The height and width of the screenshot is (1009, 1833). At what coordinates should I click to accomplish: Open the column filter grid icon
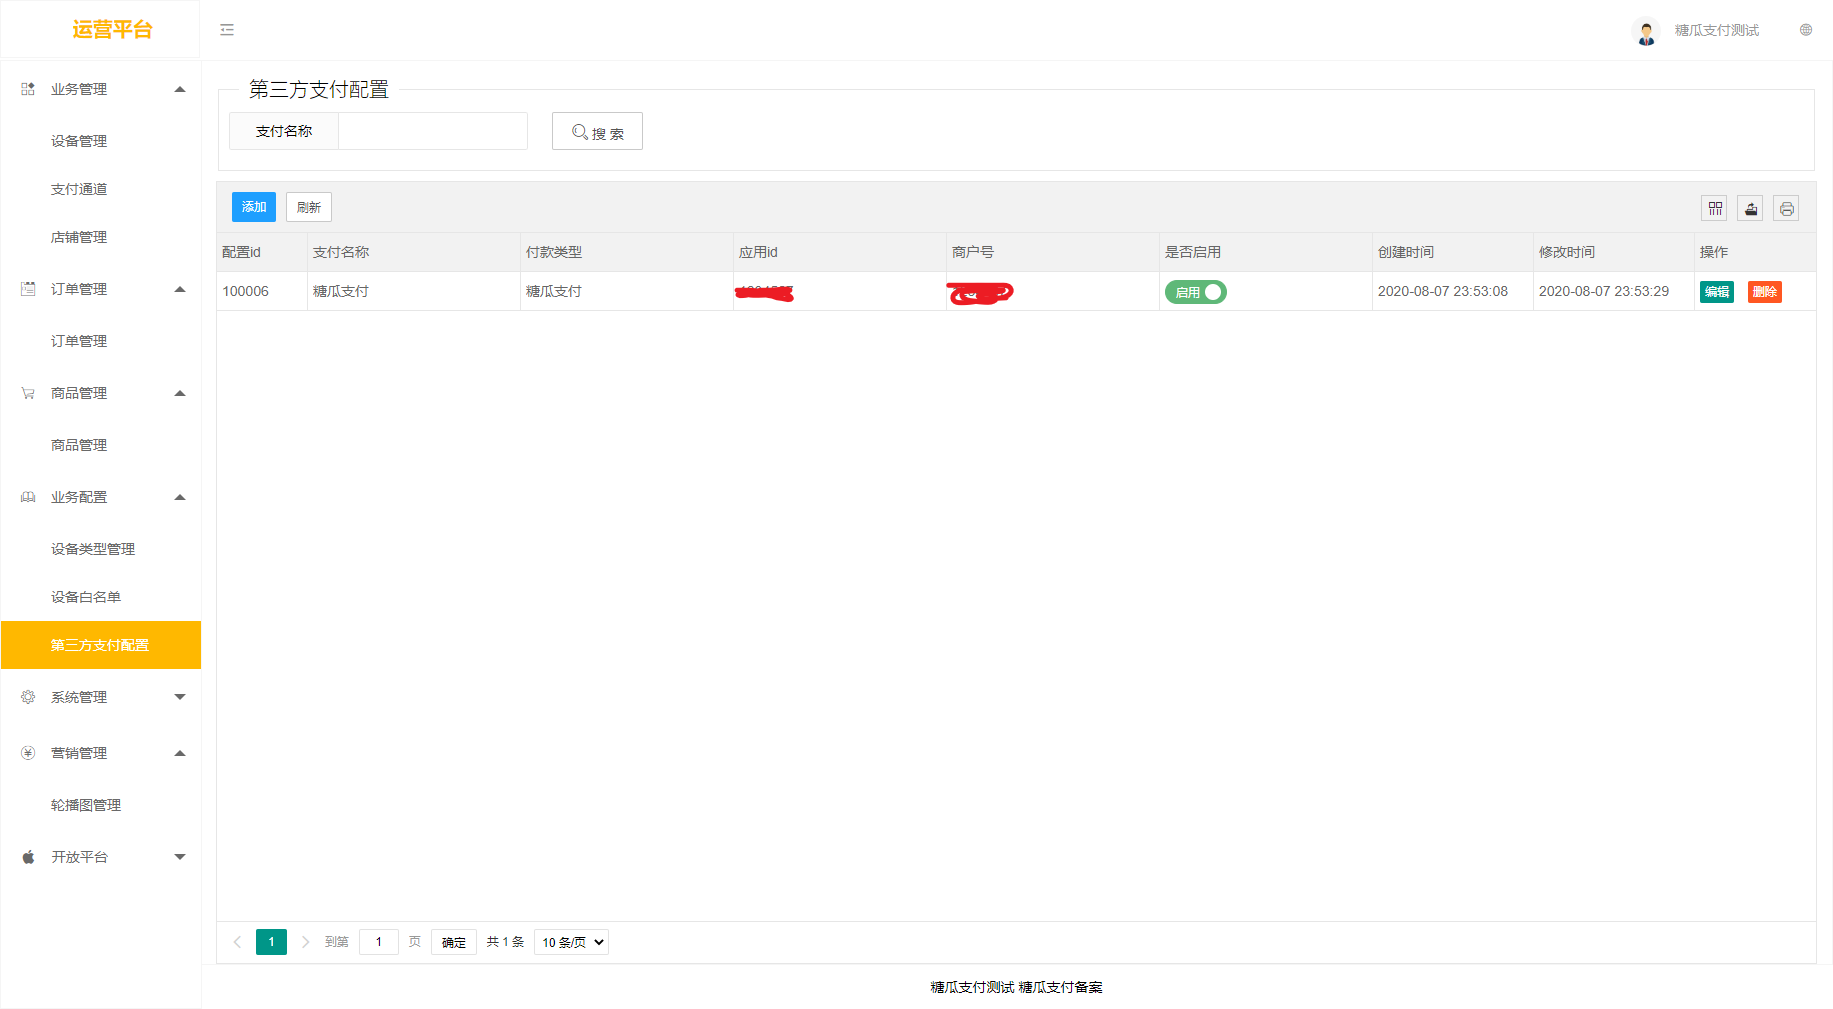1715,208
